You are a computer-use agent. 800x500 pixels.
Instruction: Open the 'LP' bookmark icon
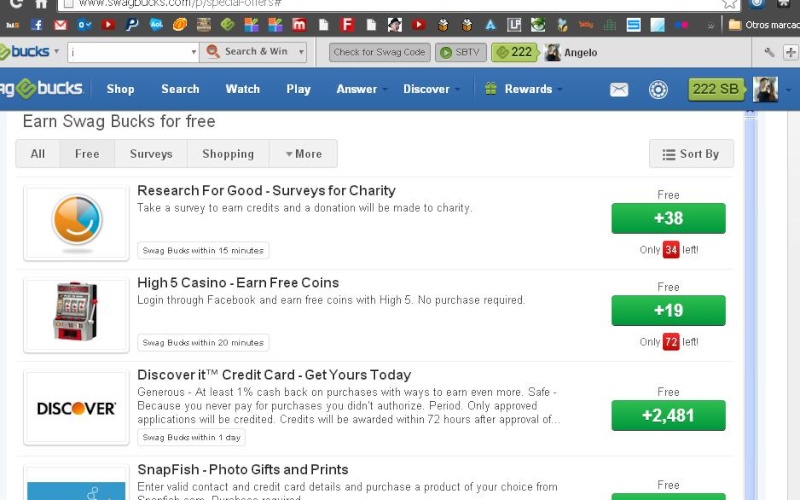point(514,24)
